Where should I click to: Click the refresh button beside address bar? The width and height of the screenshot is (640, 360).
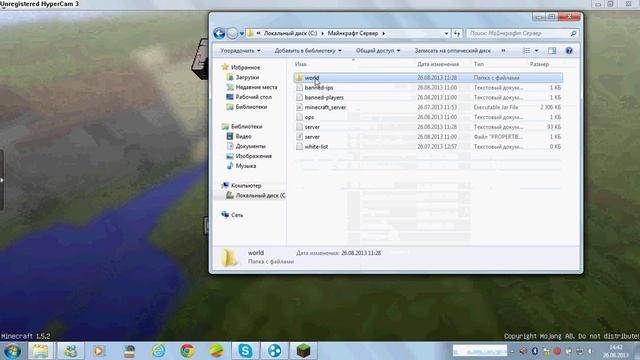[x=457, y=33]
